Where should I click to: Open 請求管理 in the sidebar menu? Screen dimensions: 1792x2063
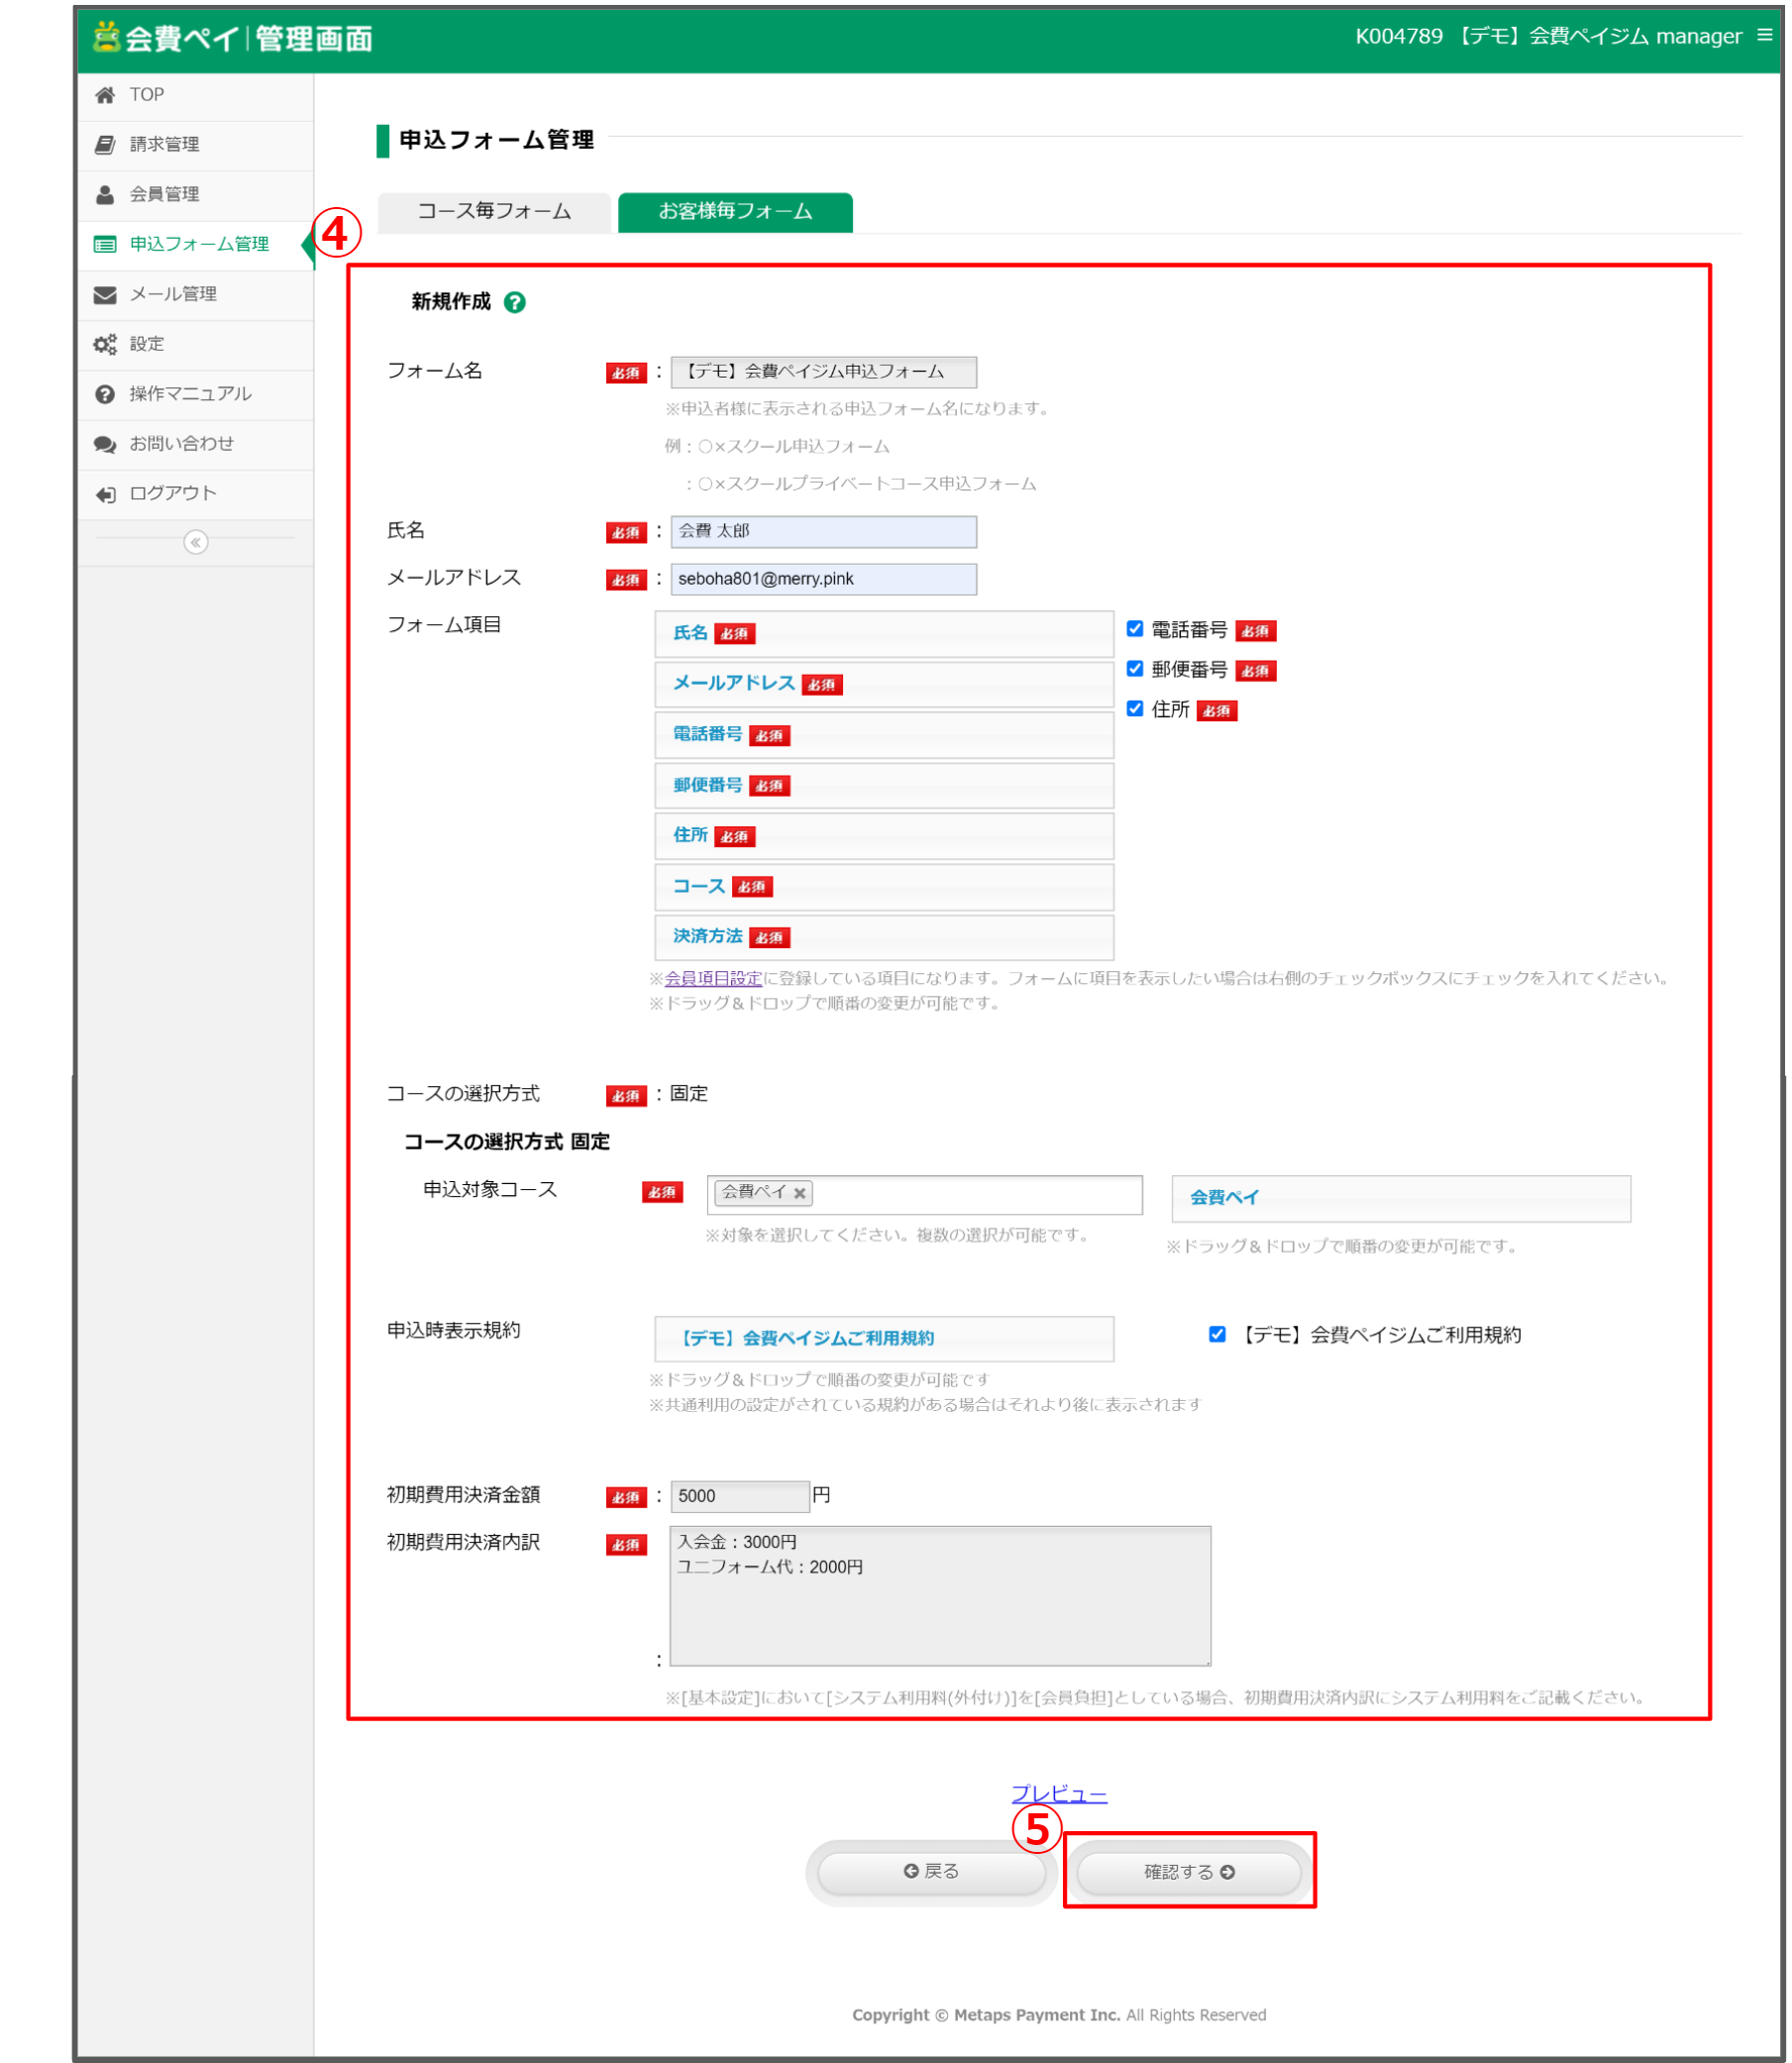[x=196, y=145]
